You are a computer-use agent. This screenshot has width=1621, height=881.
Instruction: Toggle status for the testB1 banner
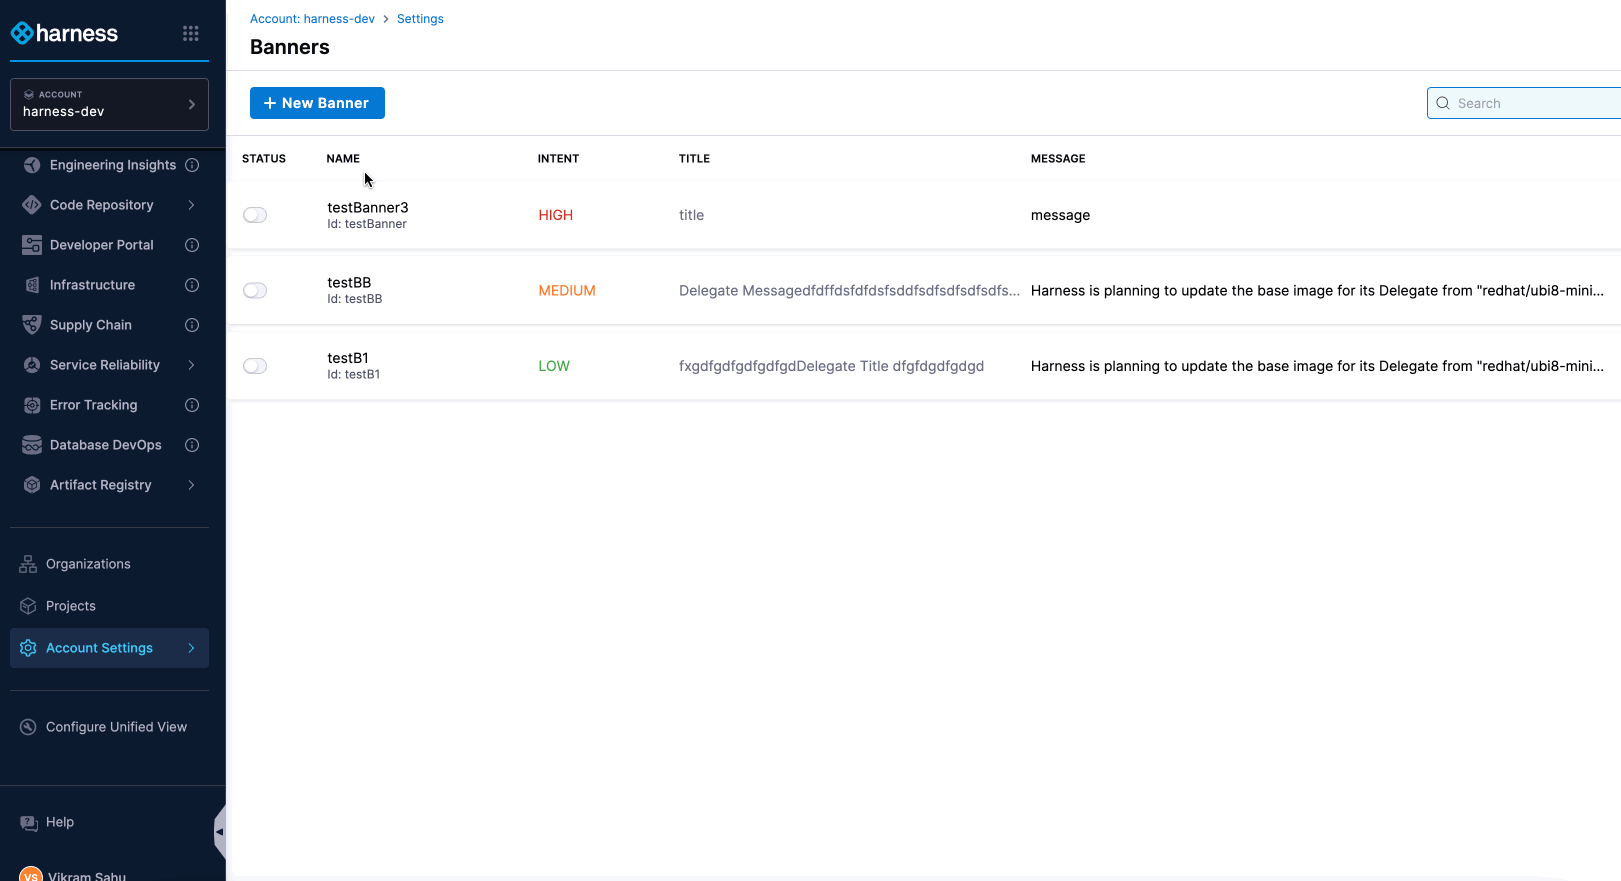pos(255,366)
